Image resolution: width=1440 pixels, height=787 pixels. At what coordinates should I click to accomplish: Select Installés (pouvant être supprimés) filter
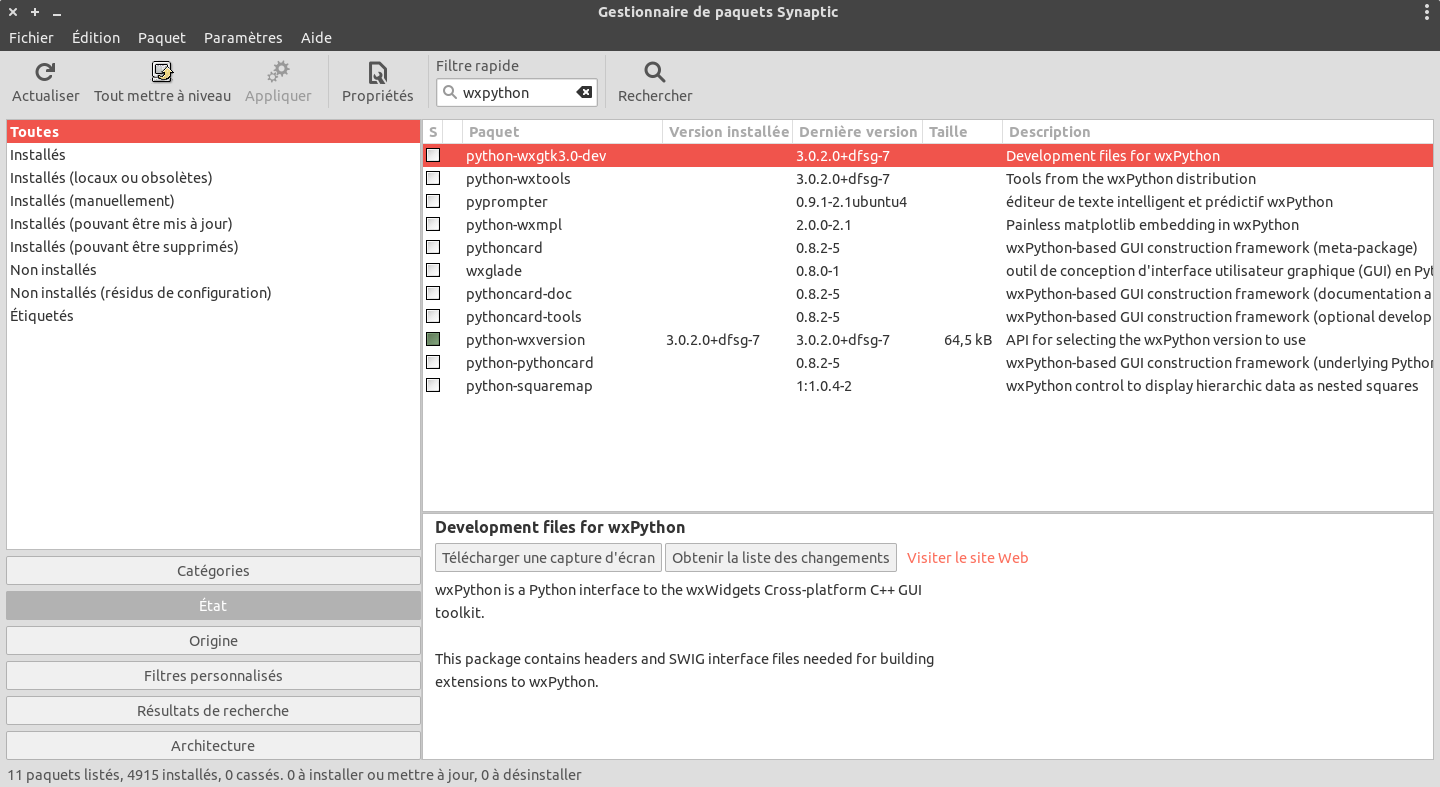click(213, 247)
